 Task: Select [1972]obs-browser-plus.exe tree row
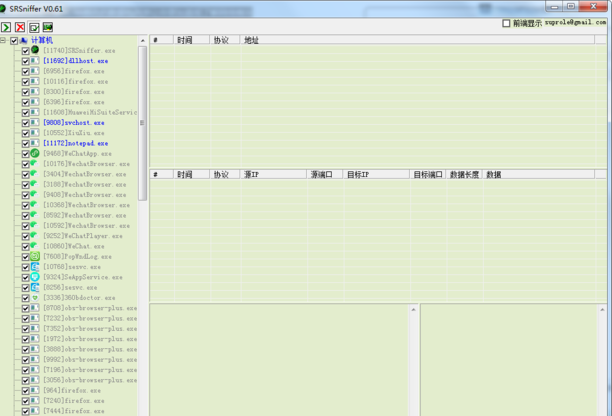click(90, 339)
